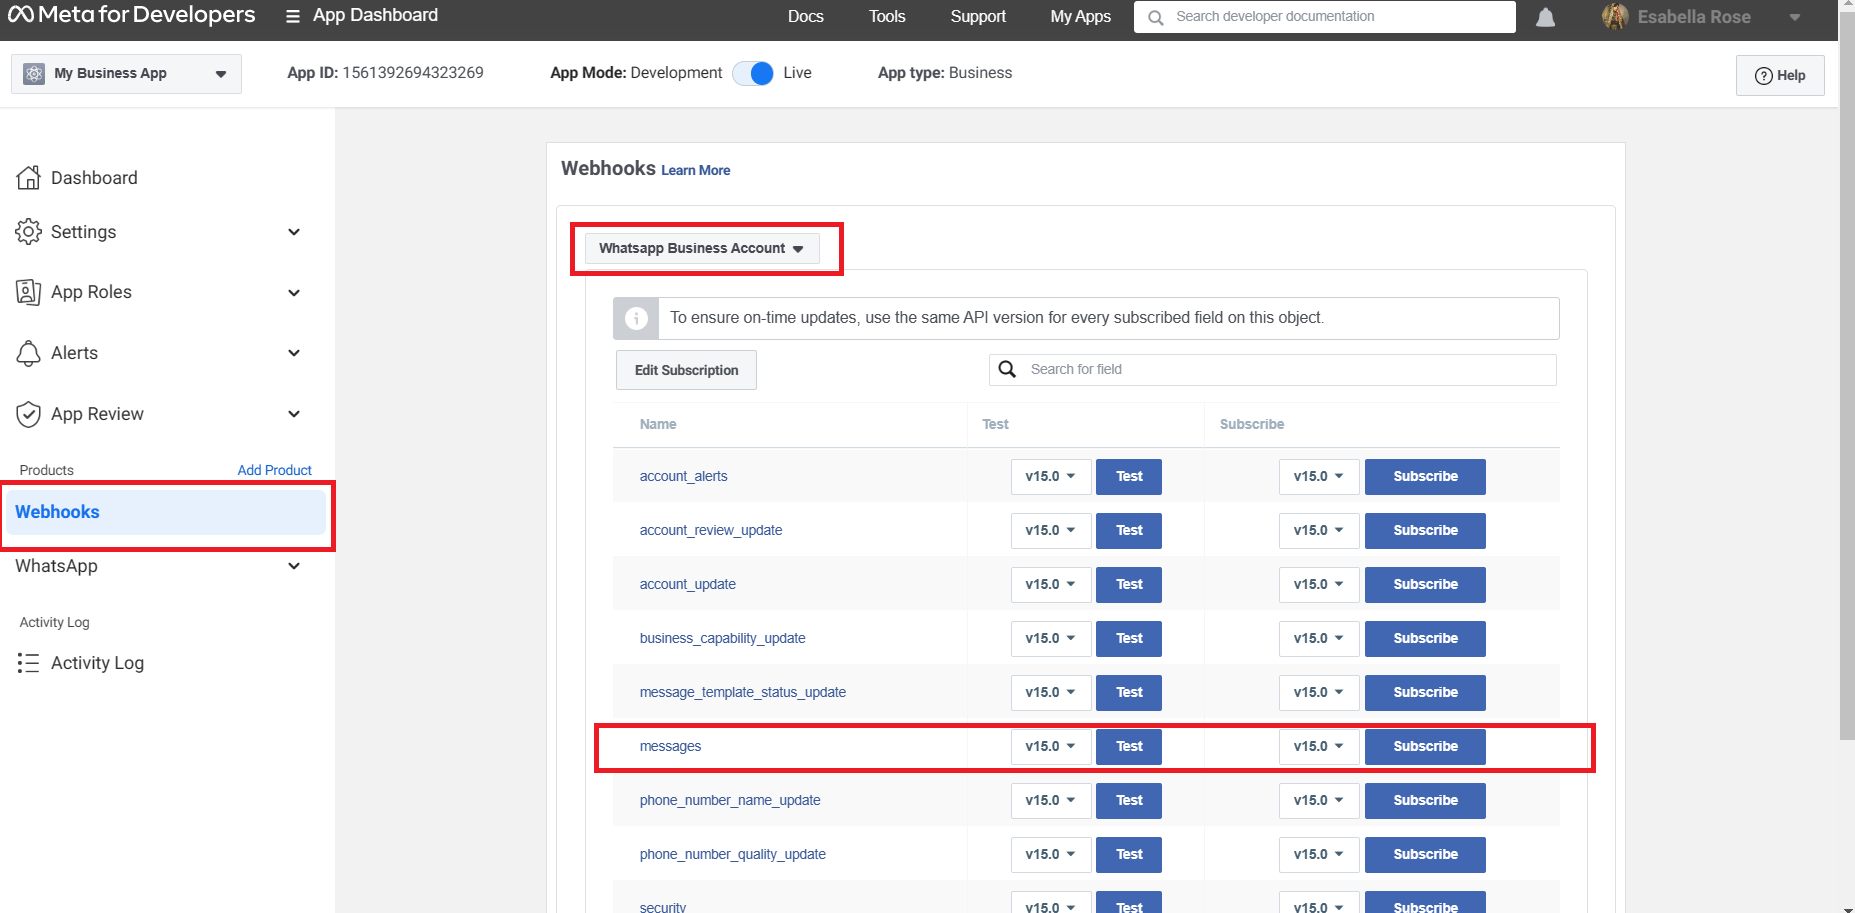Expand the WhatsApp product section

coord(294,566)
